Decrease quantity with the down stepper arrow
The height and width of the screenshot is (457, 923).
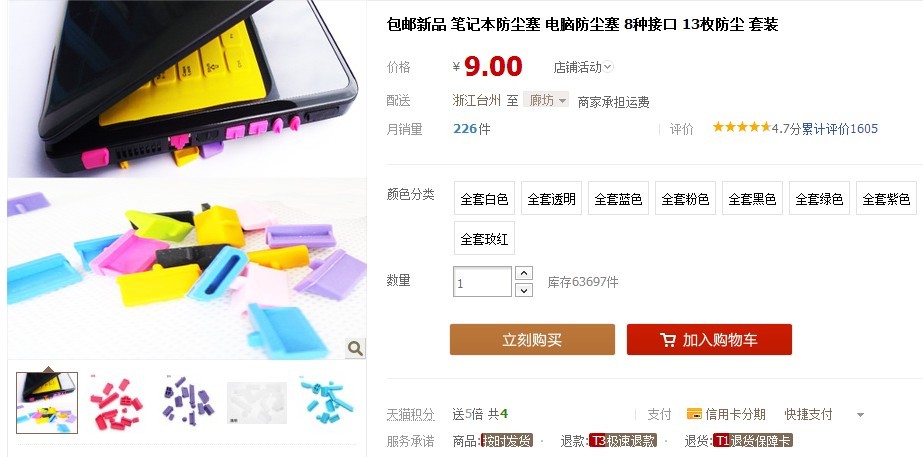pyautogui.click(x=524, y=290)
